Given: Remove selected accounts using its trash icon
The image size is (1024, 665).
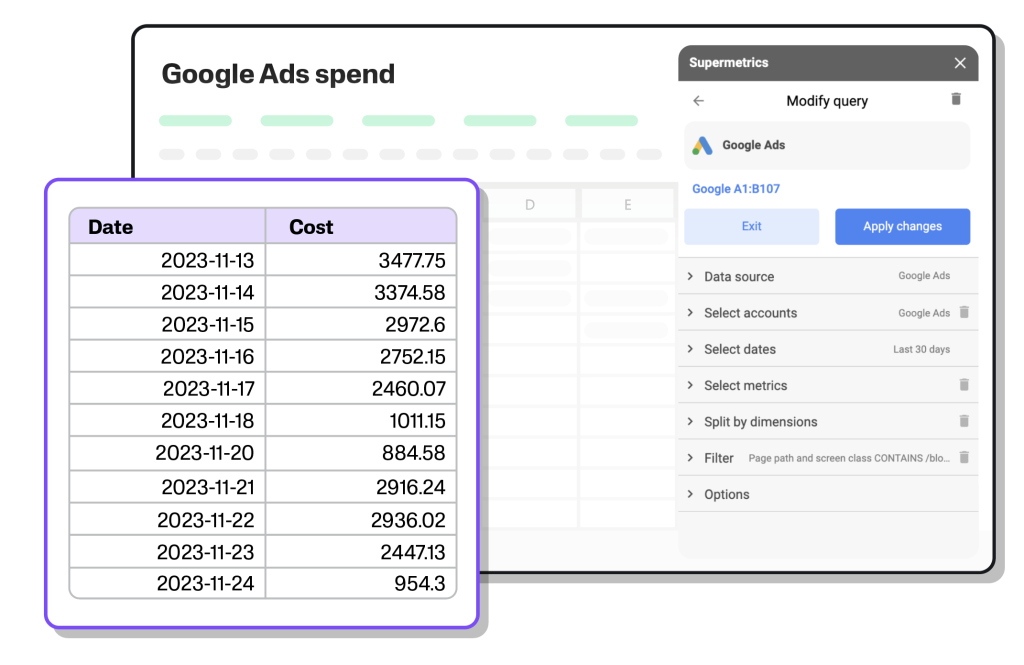Looking at the screenshot, I should click(x=964, y=312).
